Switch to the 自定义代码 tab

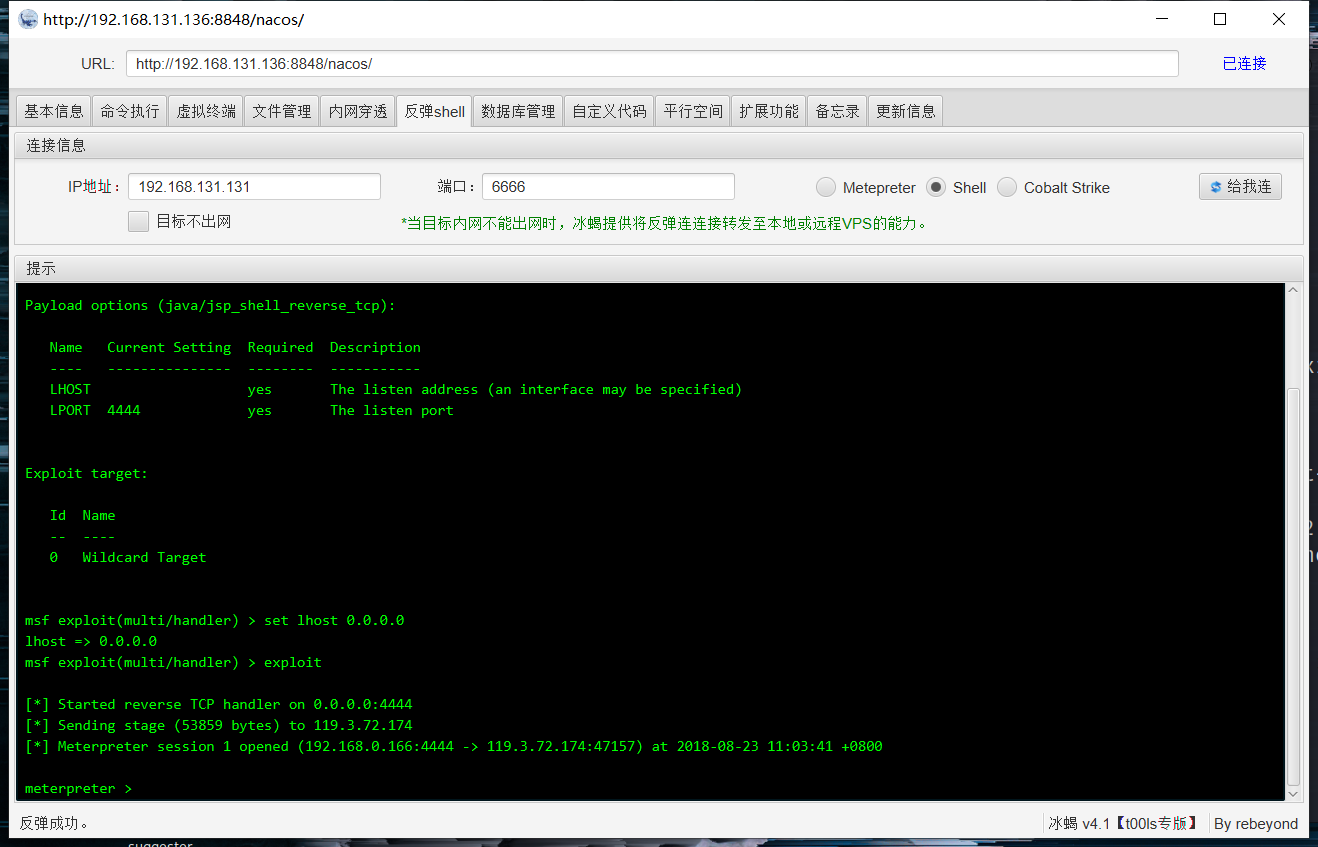(609, 111)
